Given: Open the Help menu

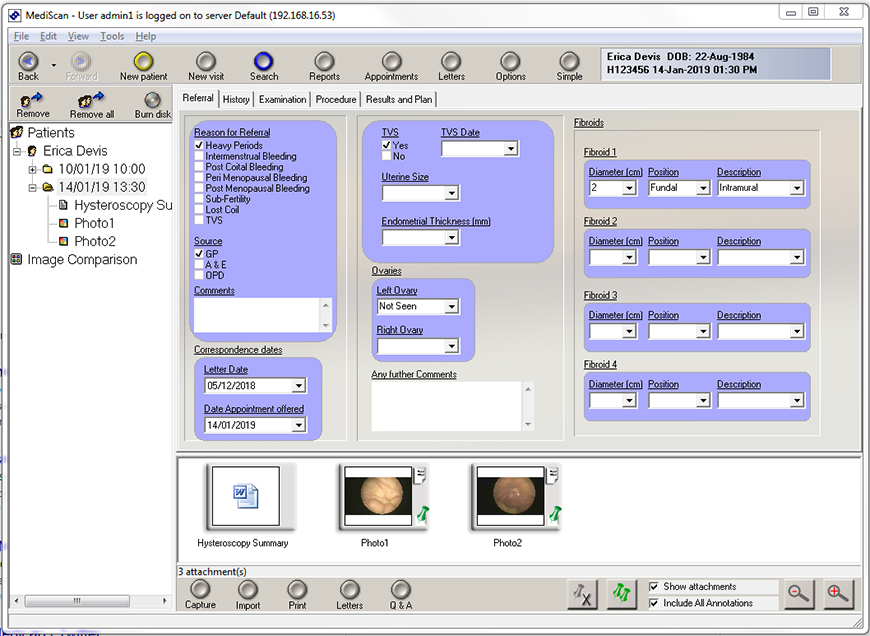Looking at the screenshot, I should (x=146, y=36).
